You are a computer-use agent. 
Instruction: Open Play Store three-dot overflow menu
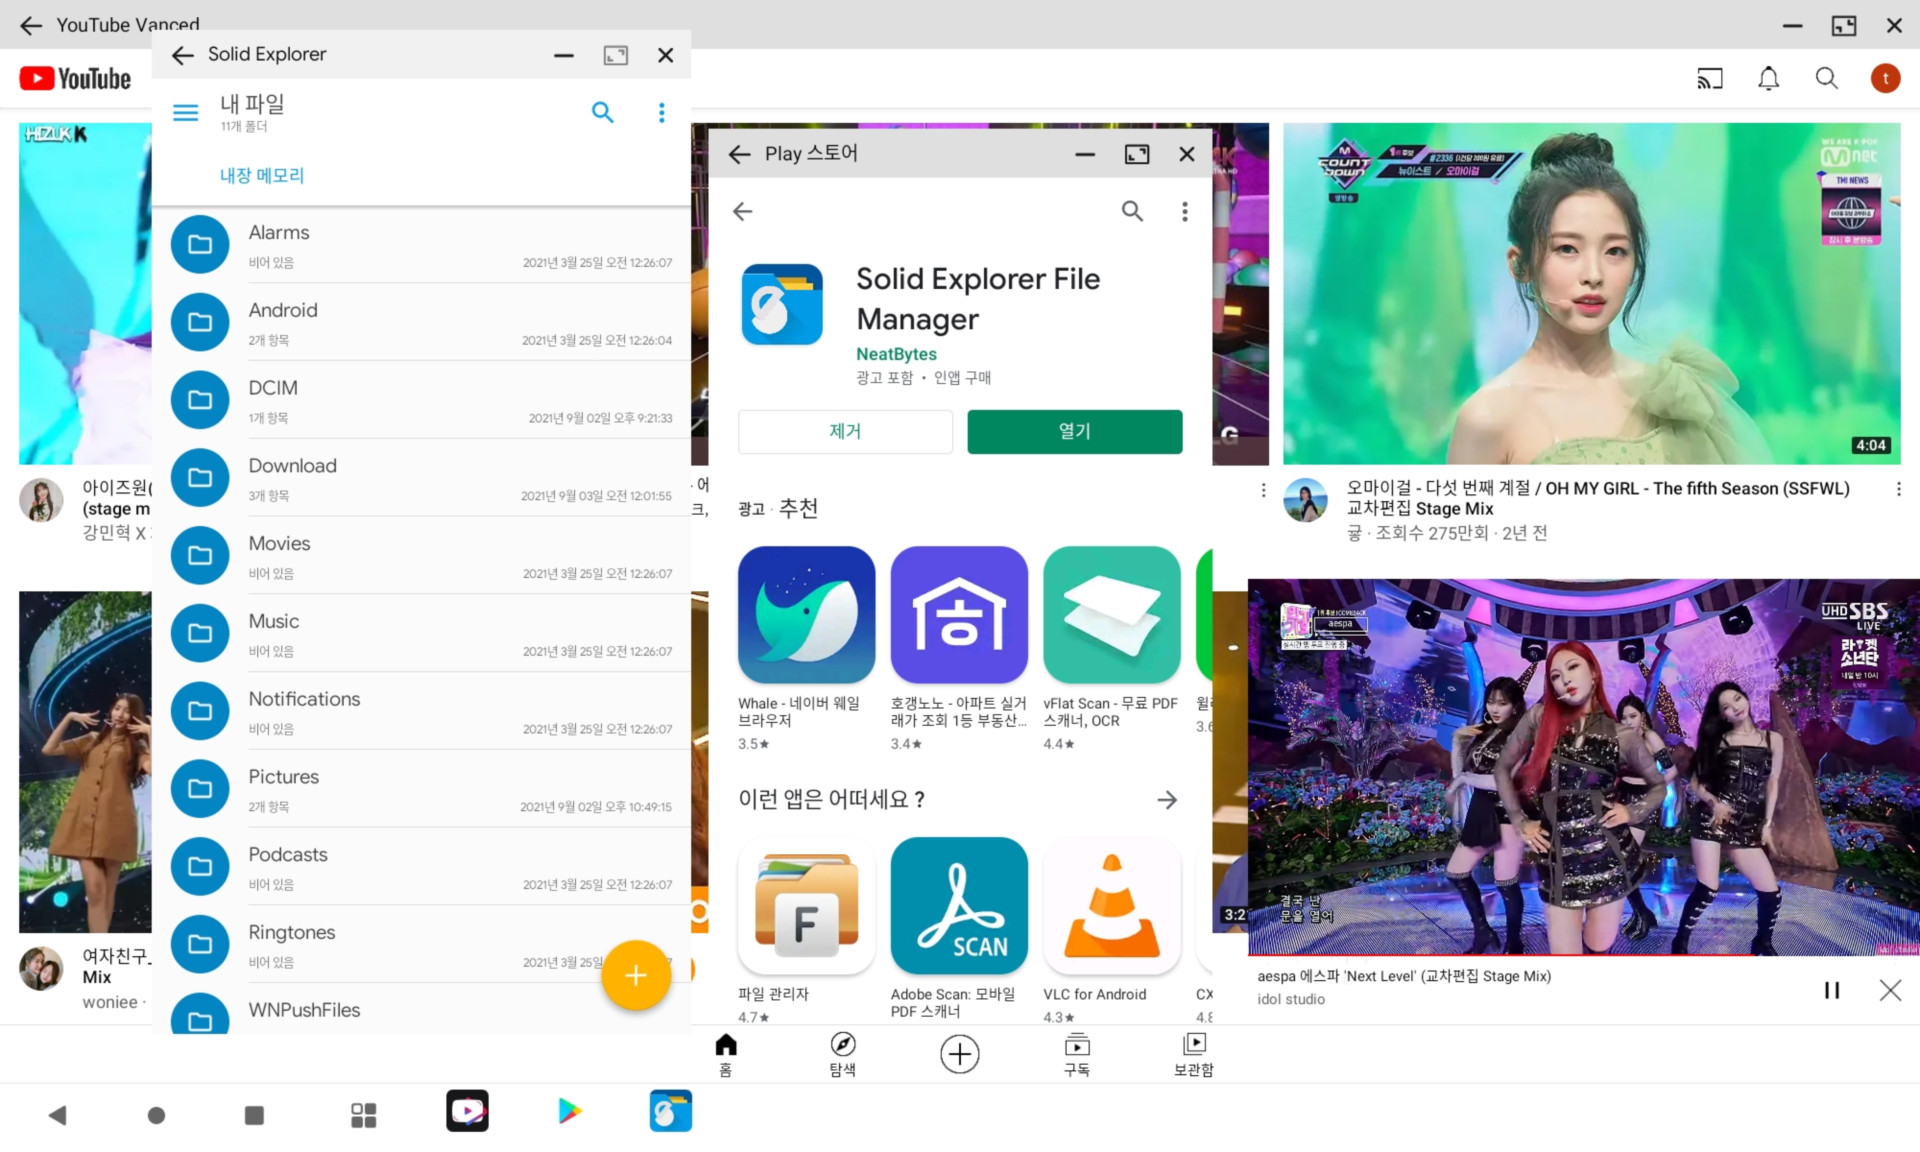[1185, 211]
